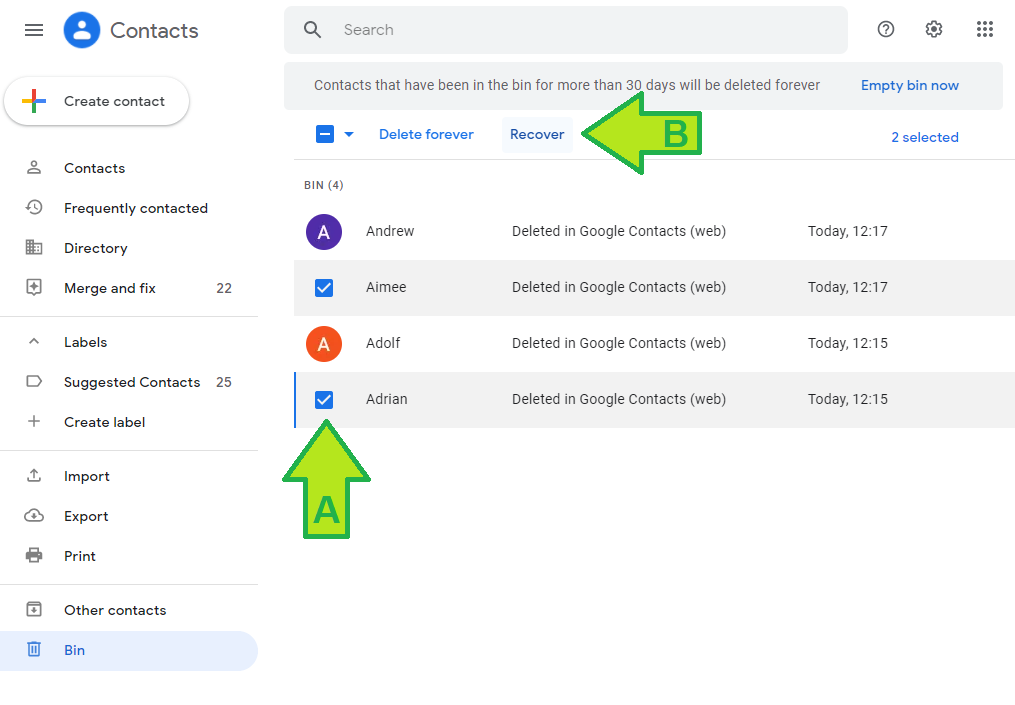Click the Frequently contacted icon
This screenshot has height=705, width=1015.
(33, 207)
